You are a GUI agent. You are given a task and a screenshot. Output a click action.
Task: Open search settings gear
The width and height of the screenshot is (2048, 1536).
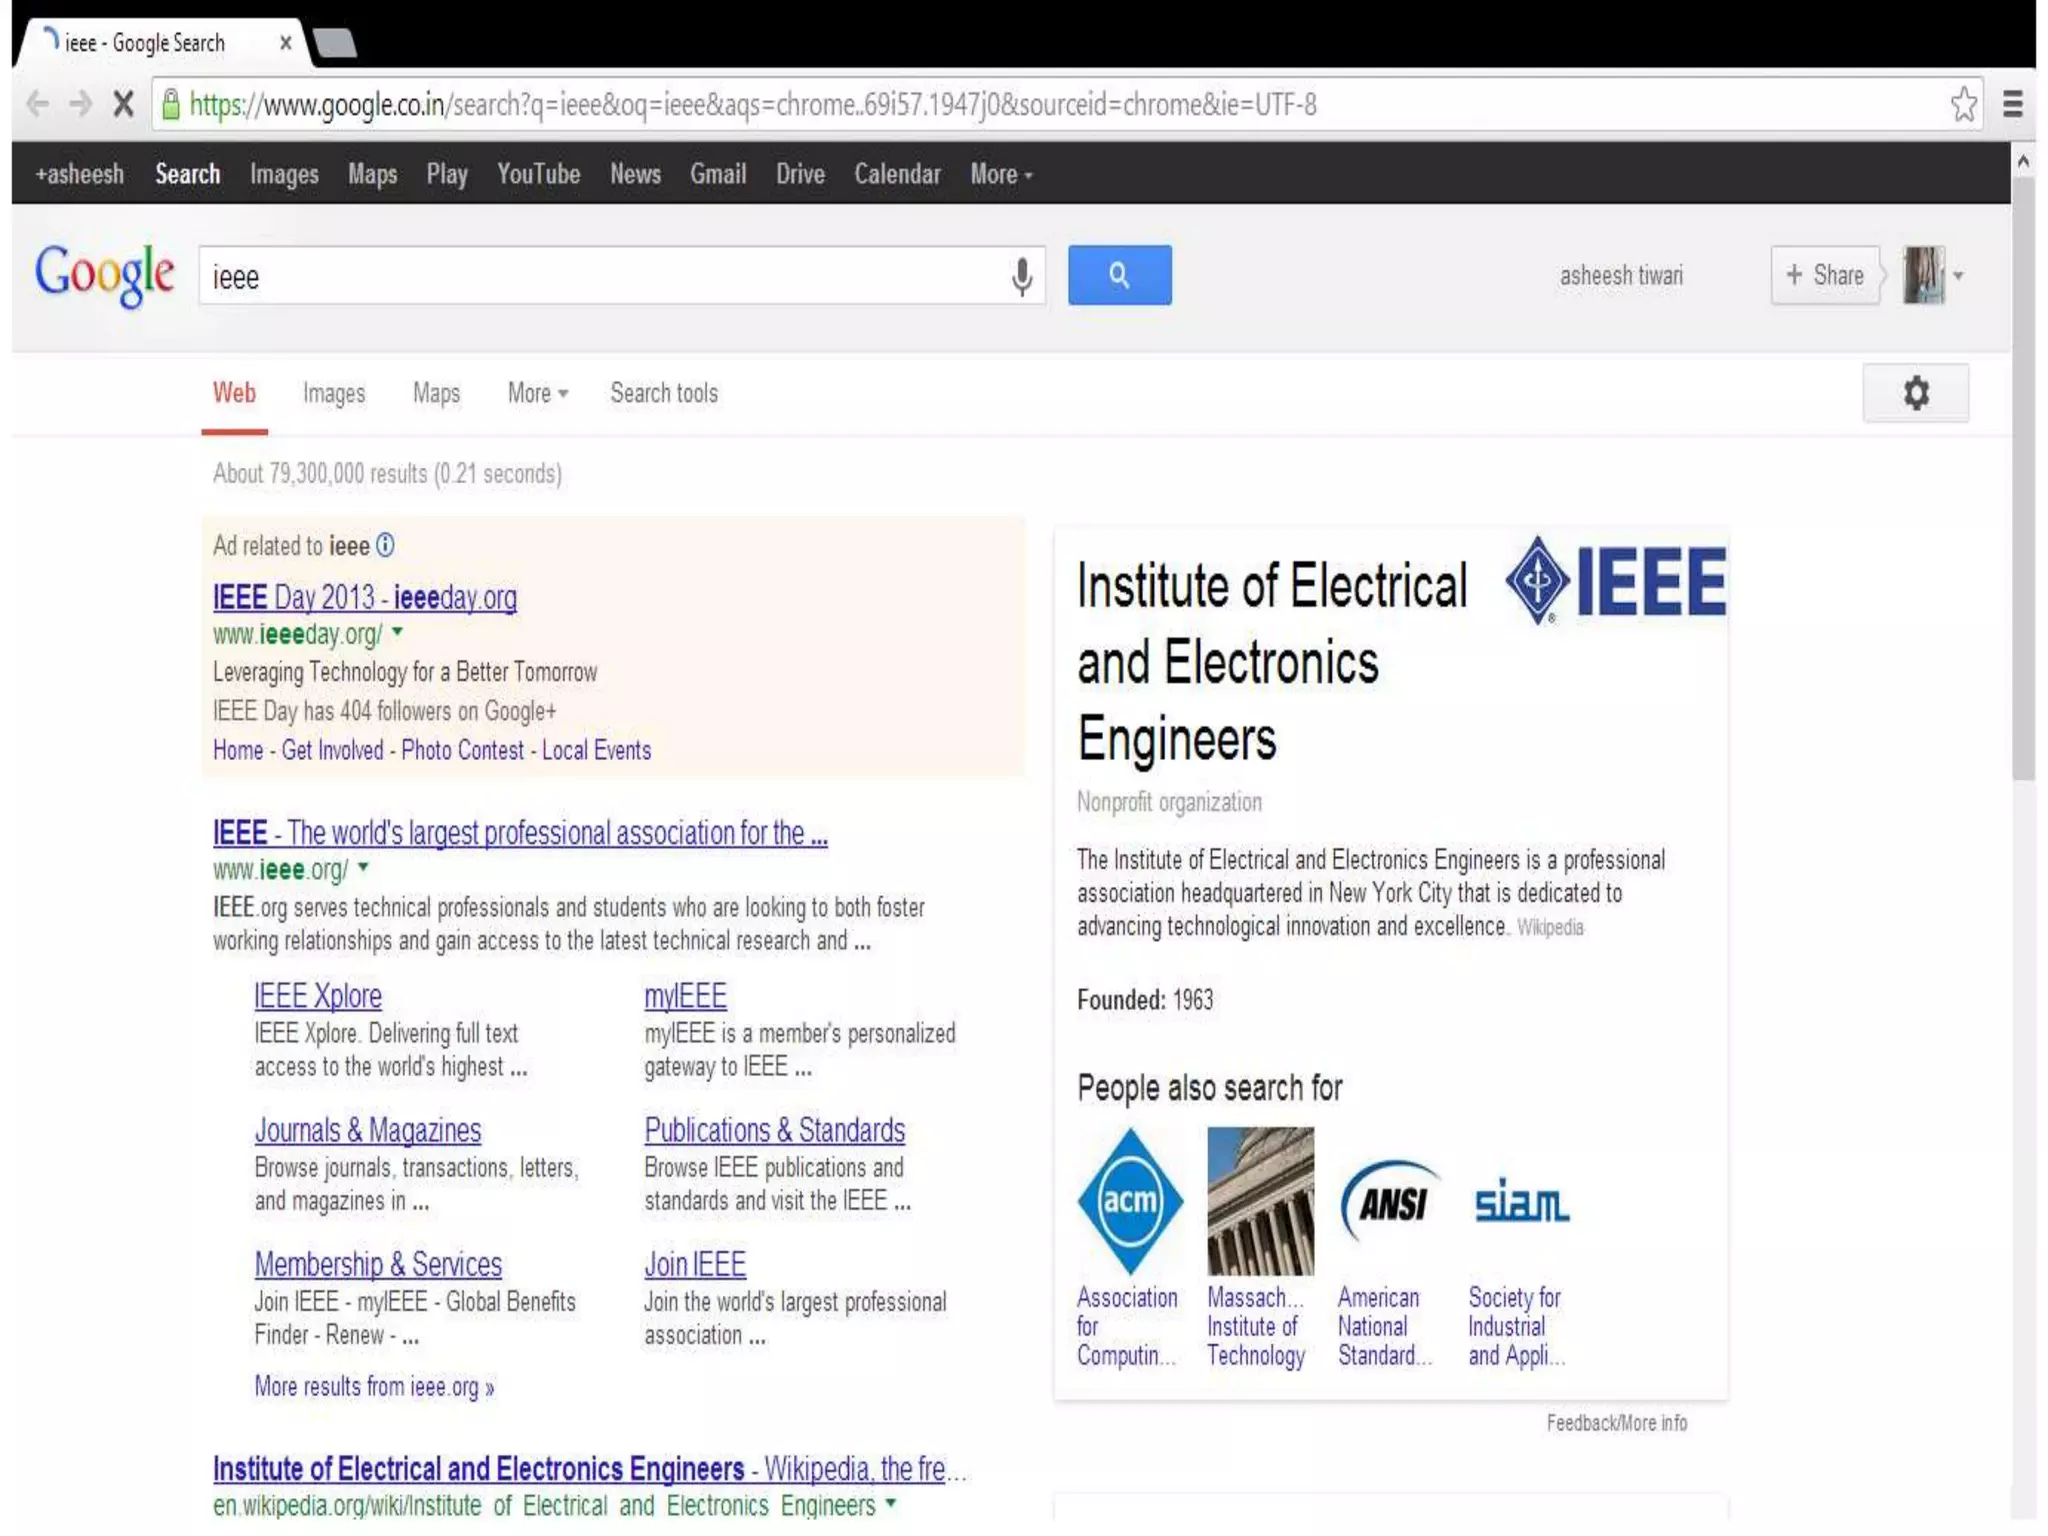coord(1915,393)
